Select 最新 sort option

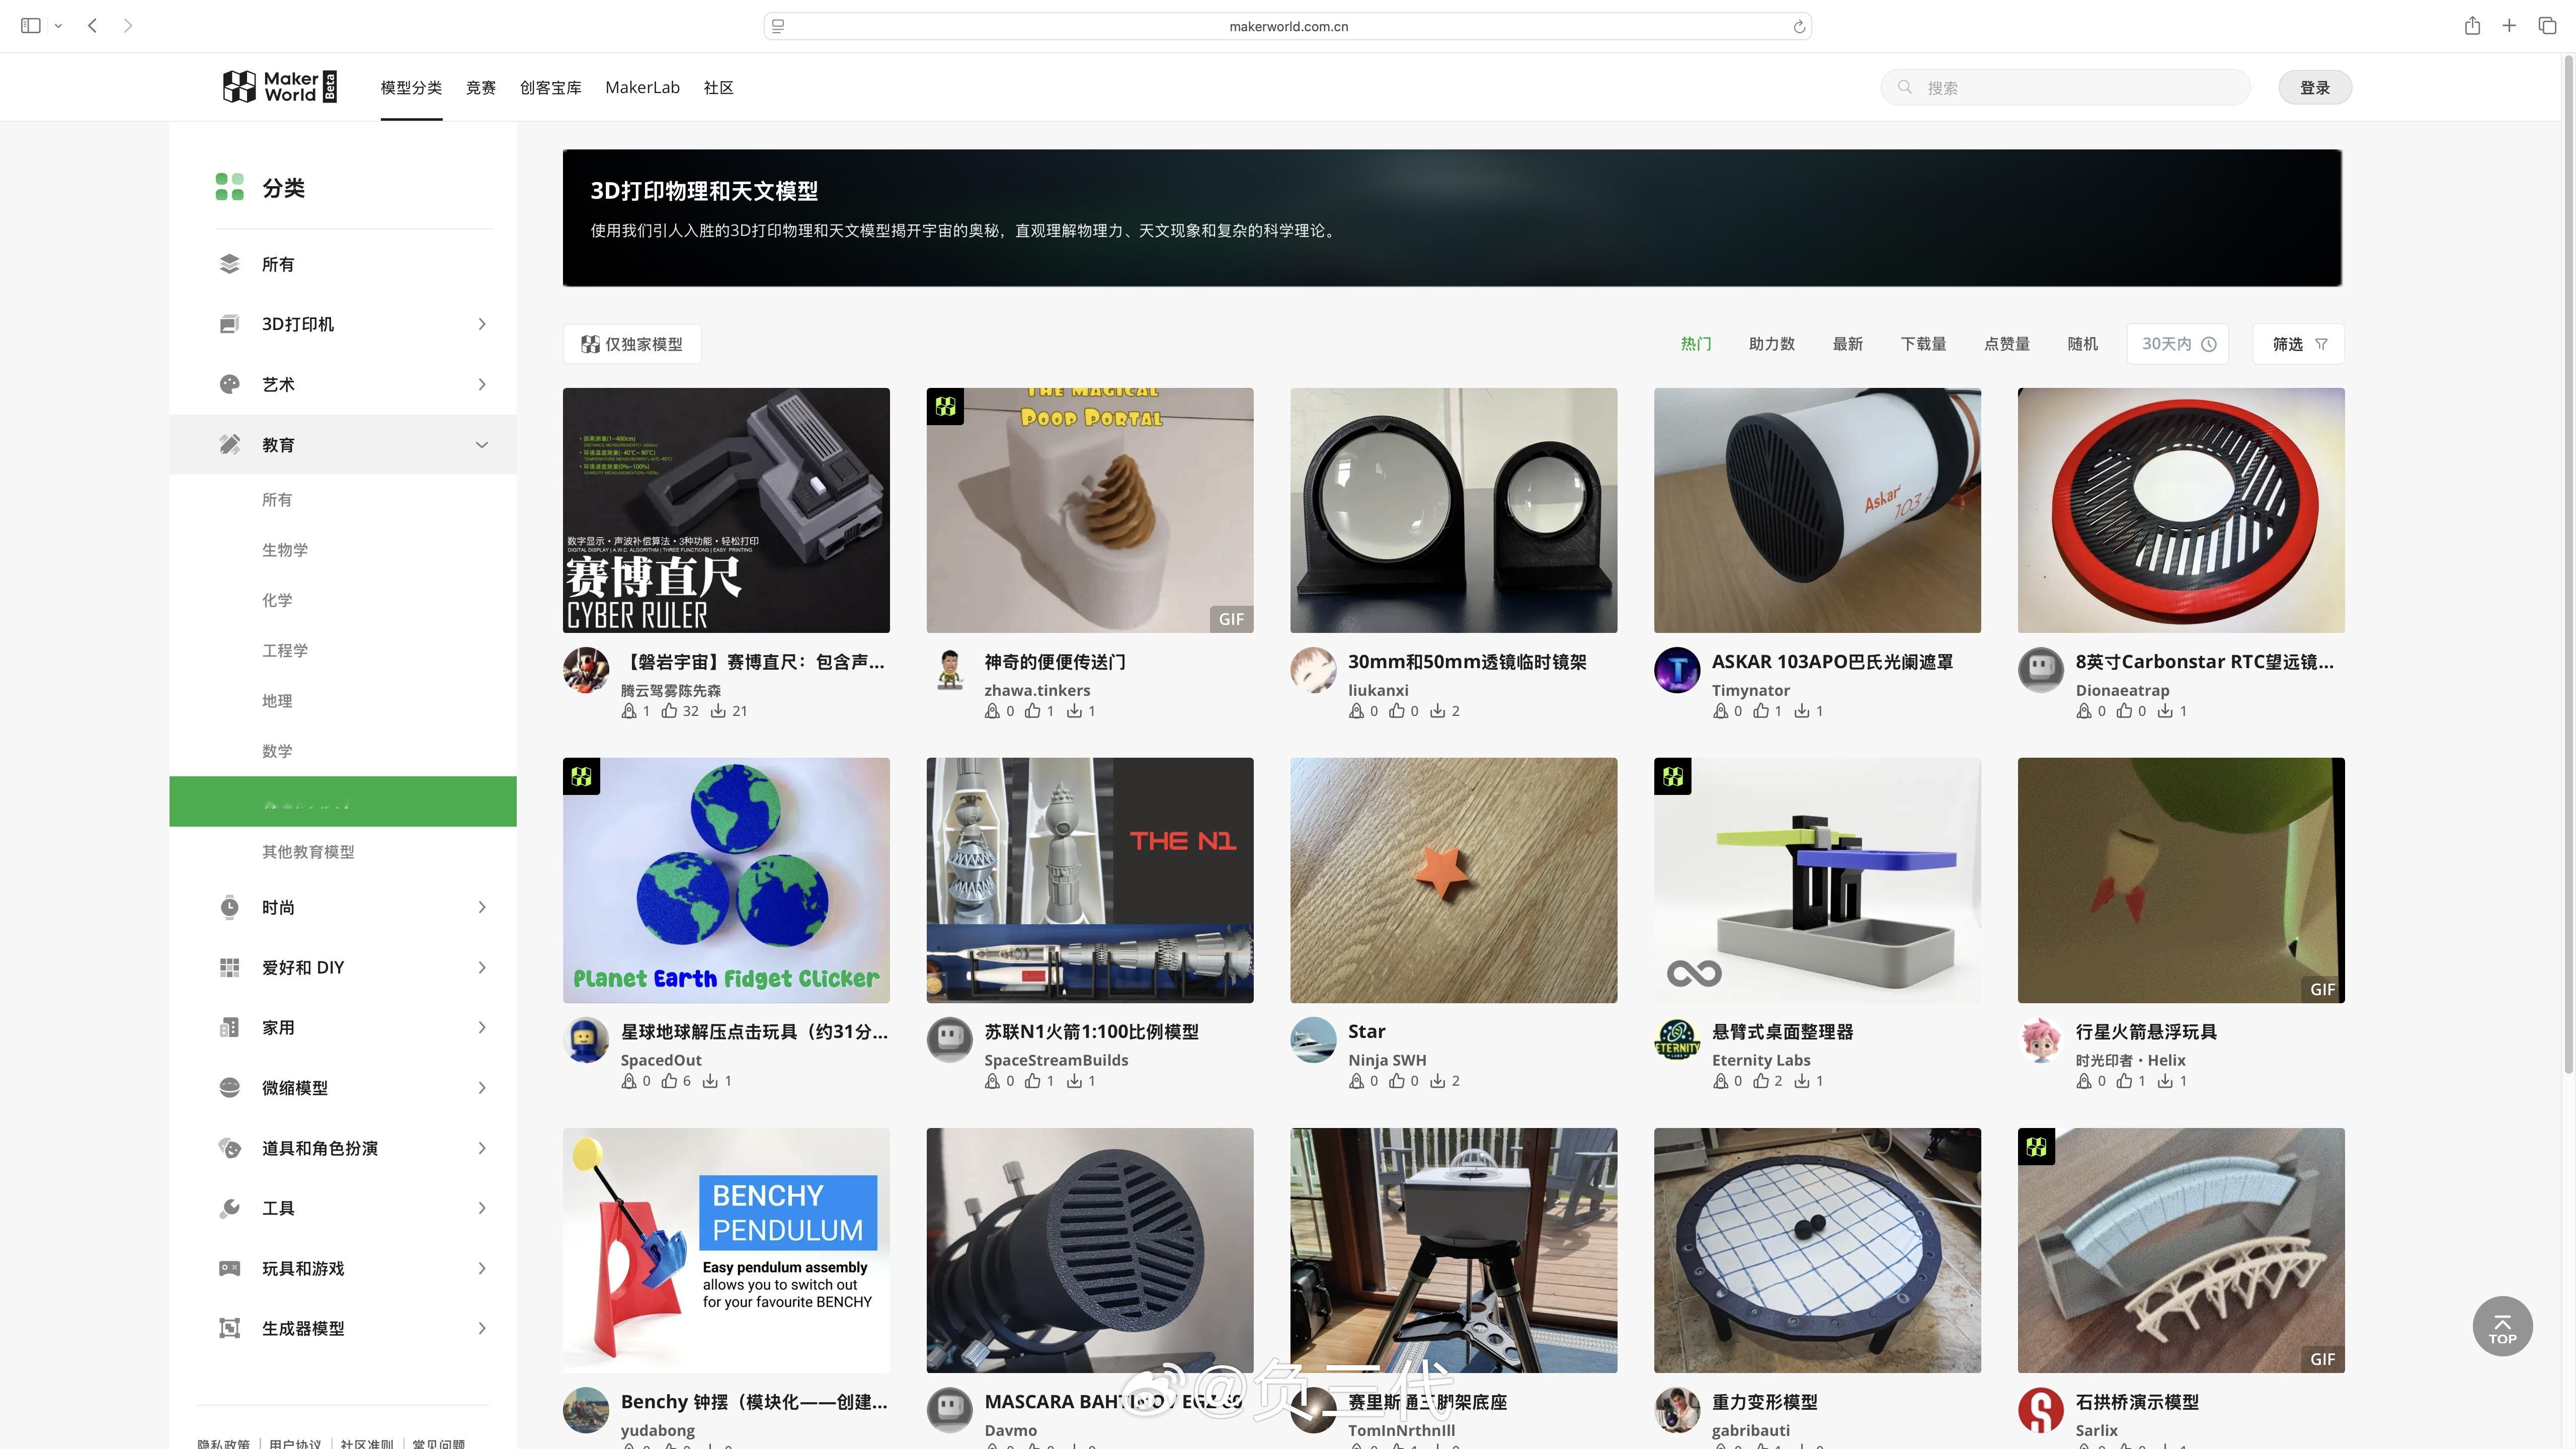1847,344
